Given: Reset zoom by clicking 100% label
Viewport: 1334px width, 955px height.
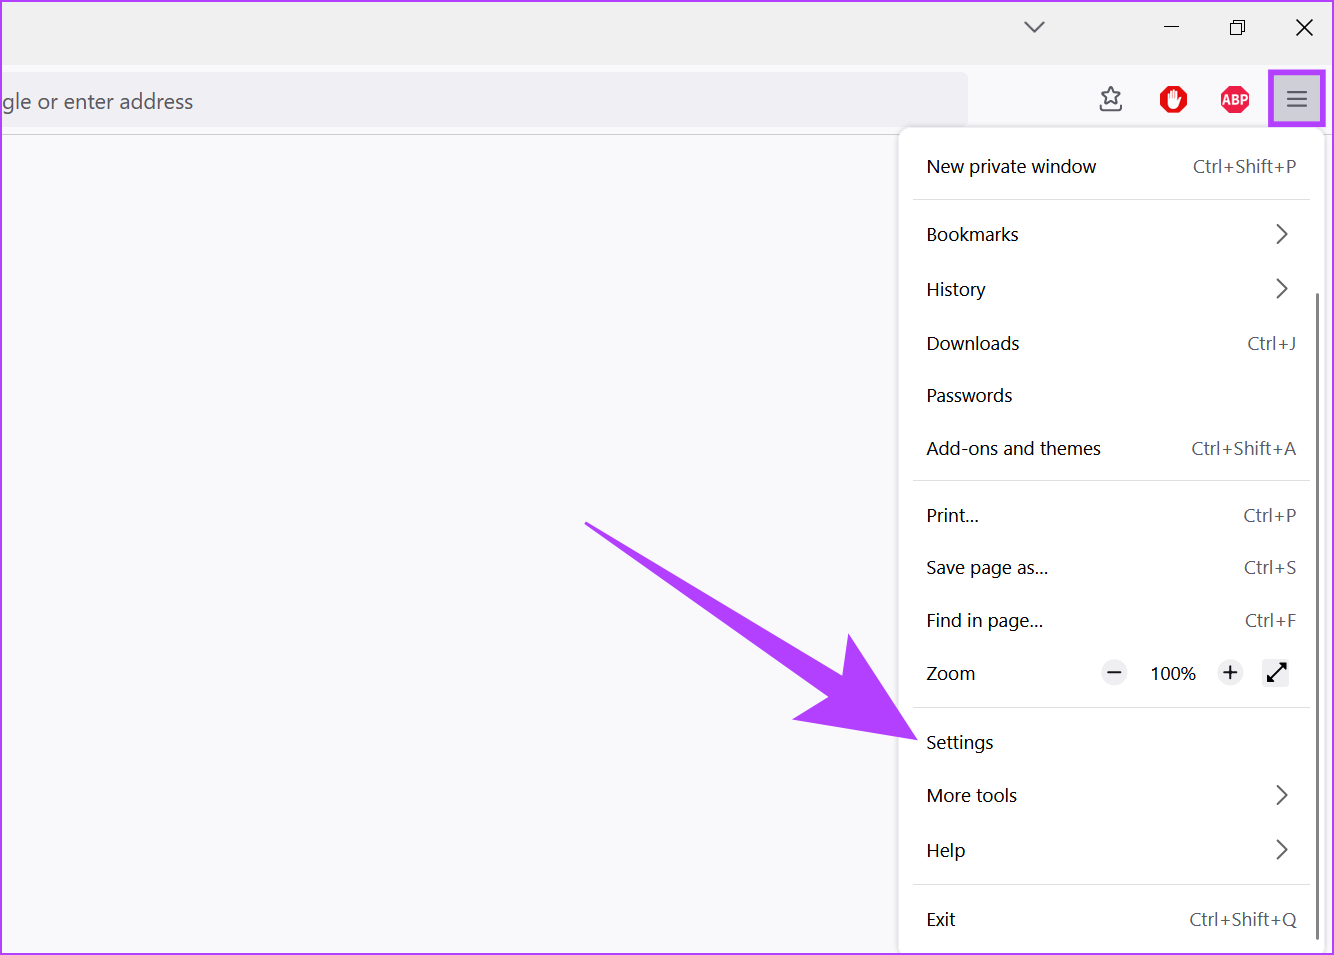Looking at the screenshot, I should [1173, 674].
